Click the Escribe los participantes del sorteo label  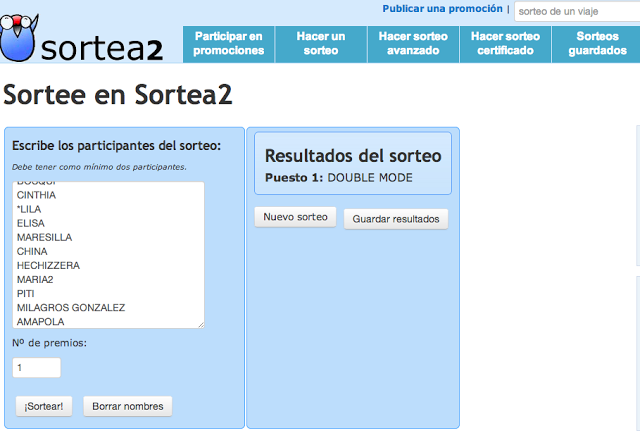(x=116, y=146)
